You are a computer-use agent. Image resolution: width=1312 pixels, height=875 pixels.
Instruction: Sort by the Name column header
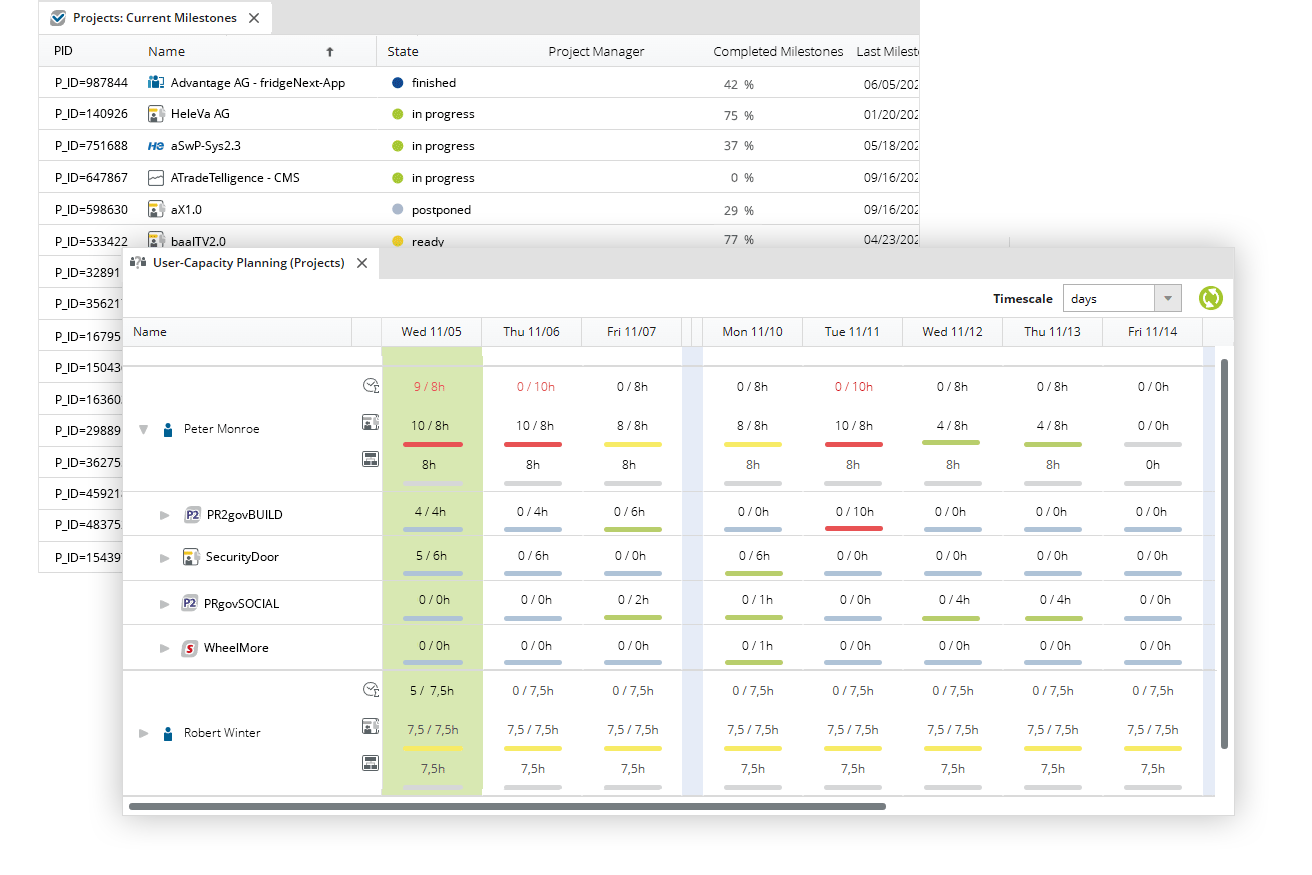click(x=167, y=52)
